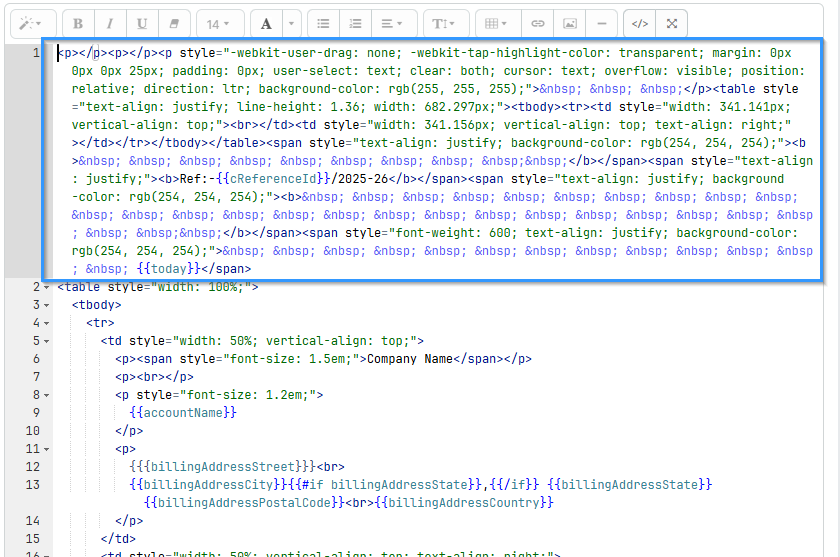Click the {{accountName}} placeholder in the code
The width and height of the screenshot is (840, 557).
(x=183, y=412)
